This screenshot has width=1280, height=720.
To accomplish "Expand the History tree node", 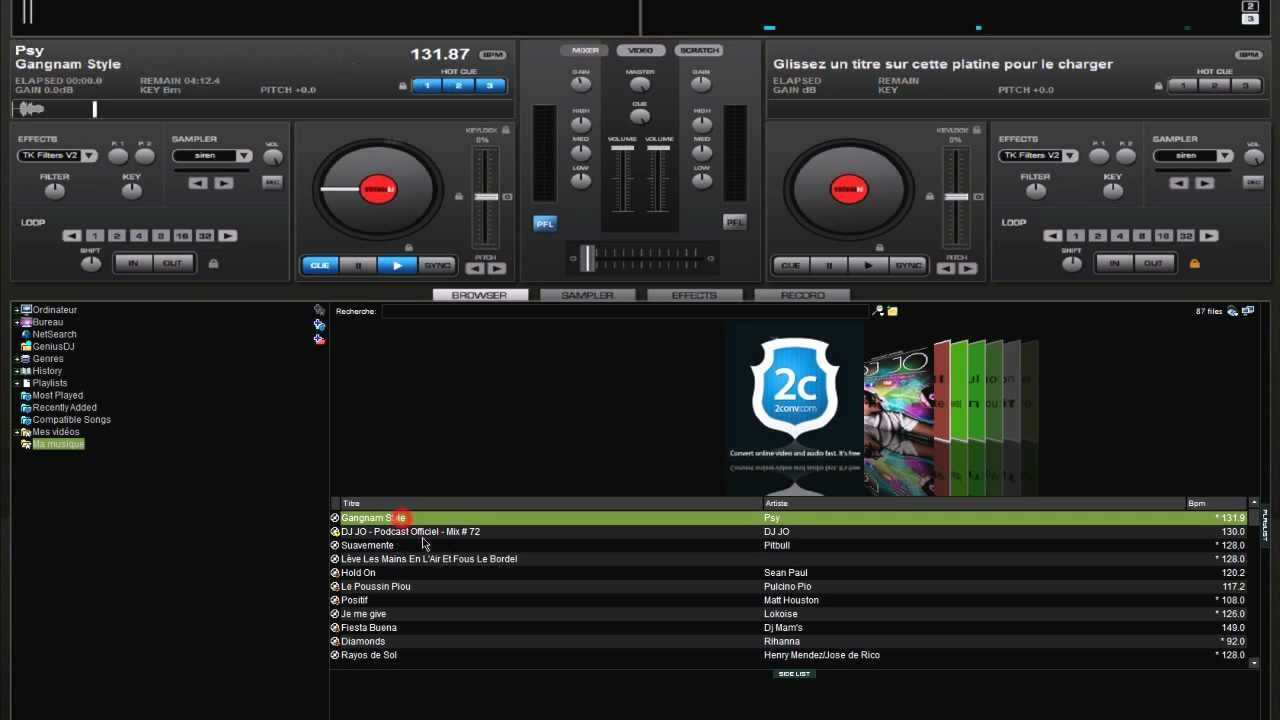I will coord(17,371).
